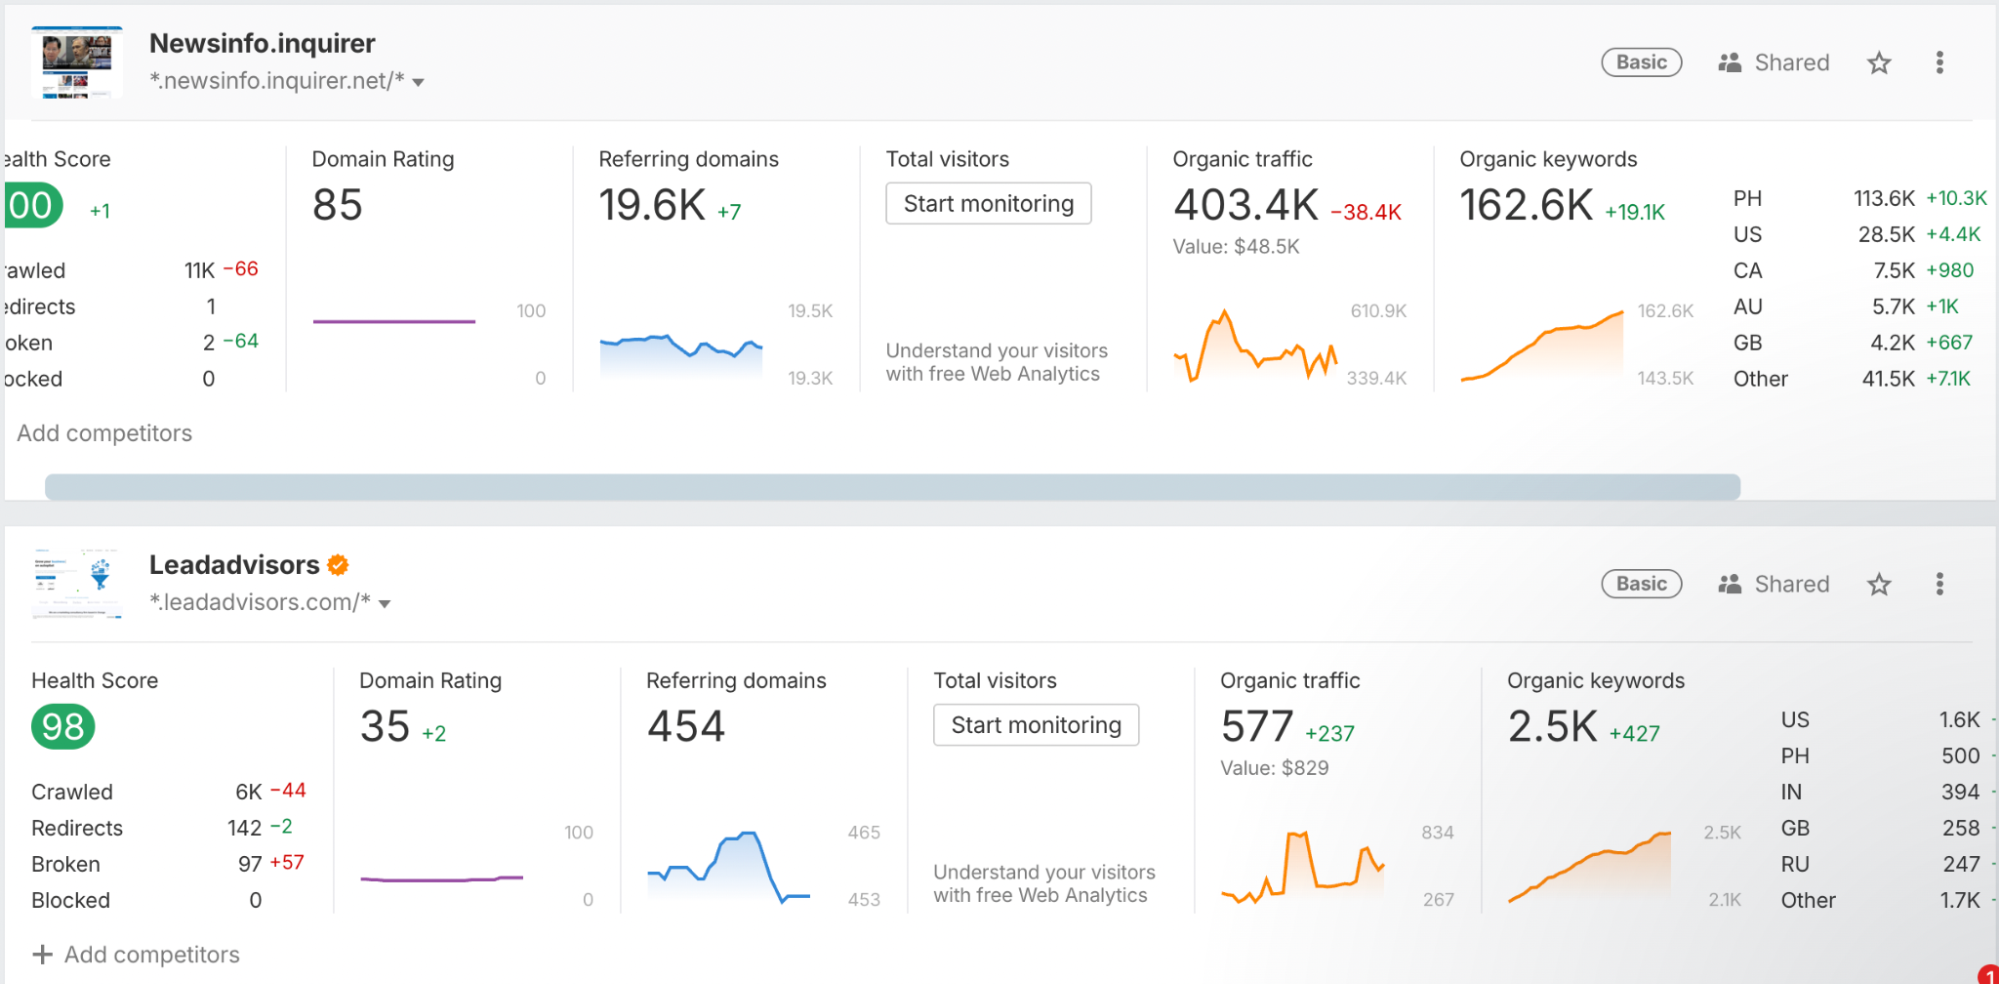Click Domain Rating 35 value

[385, 726]
